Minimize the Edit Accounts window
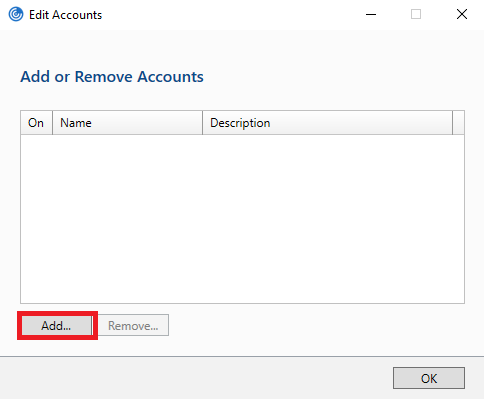Viewport: 484px width, 399px height. click(x=371, y=14)
